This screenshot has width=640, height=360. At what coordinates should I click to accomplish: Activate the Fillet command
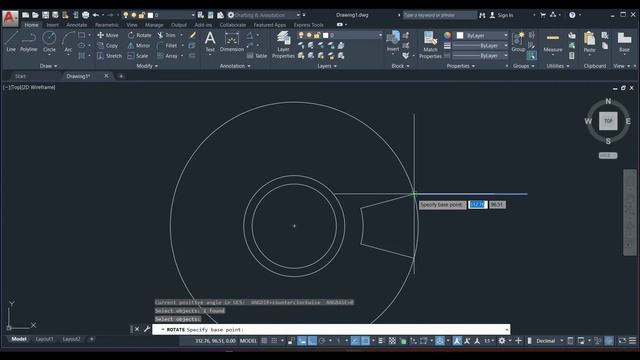167,45
